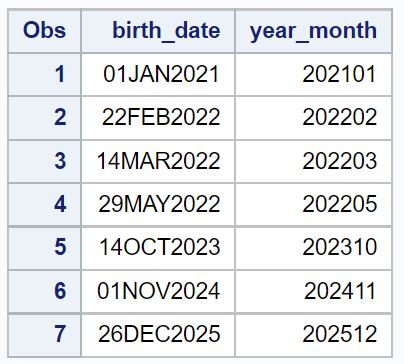Click observation row number 4
Screen dimensions: 404x364
(44, 204)
